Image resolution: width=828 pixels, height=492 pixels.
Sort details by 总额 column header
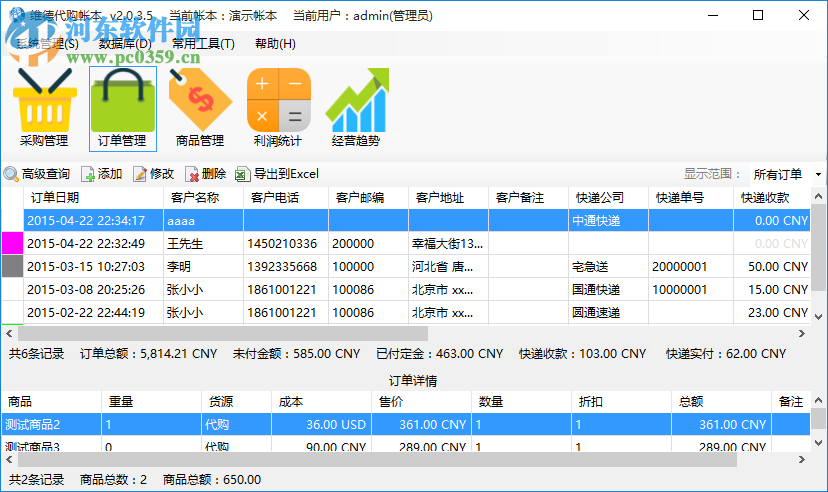coord(721,402)
